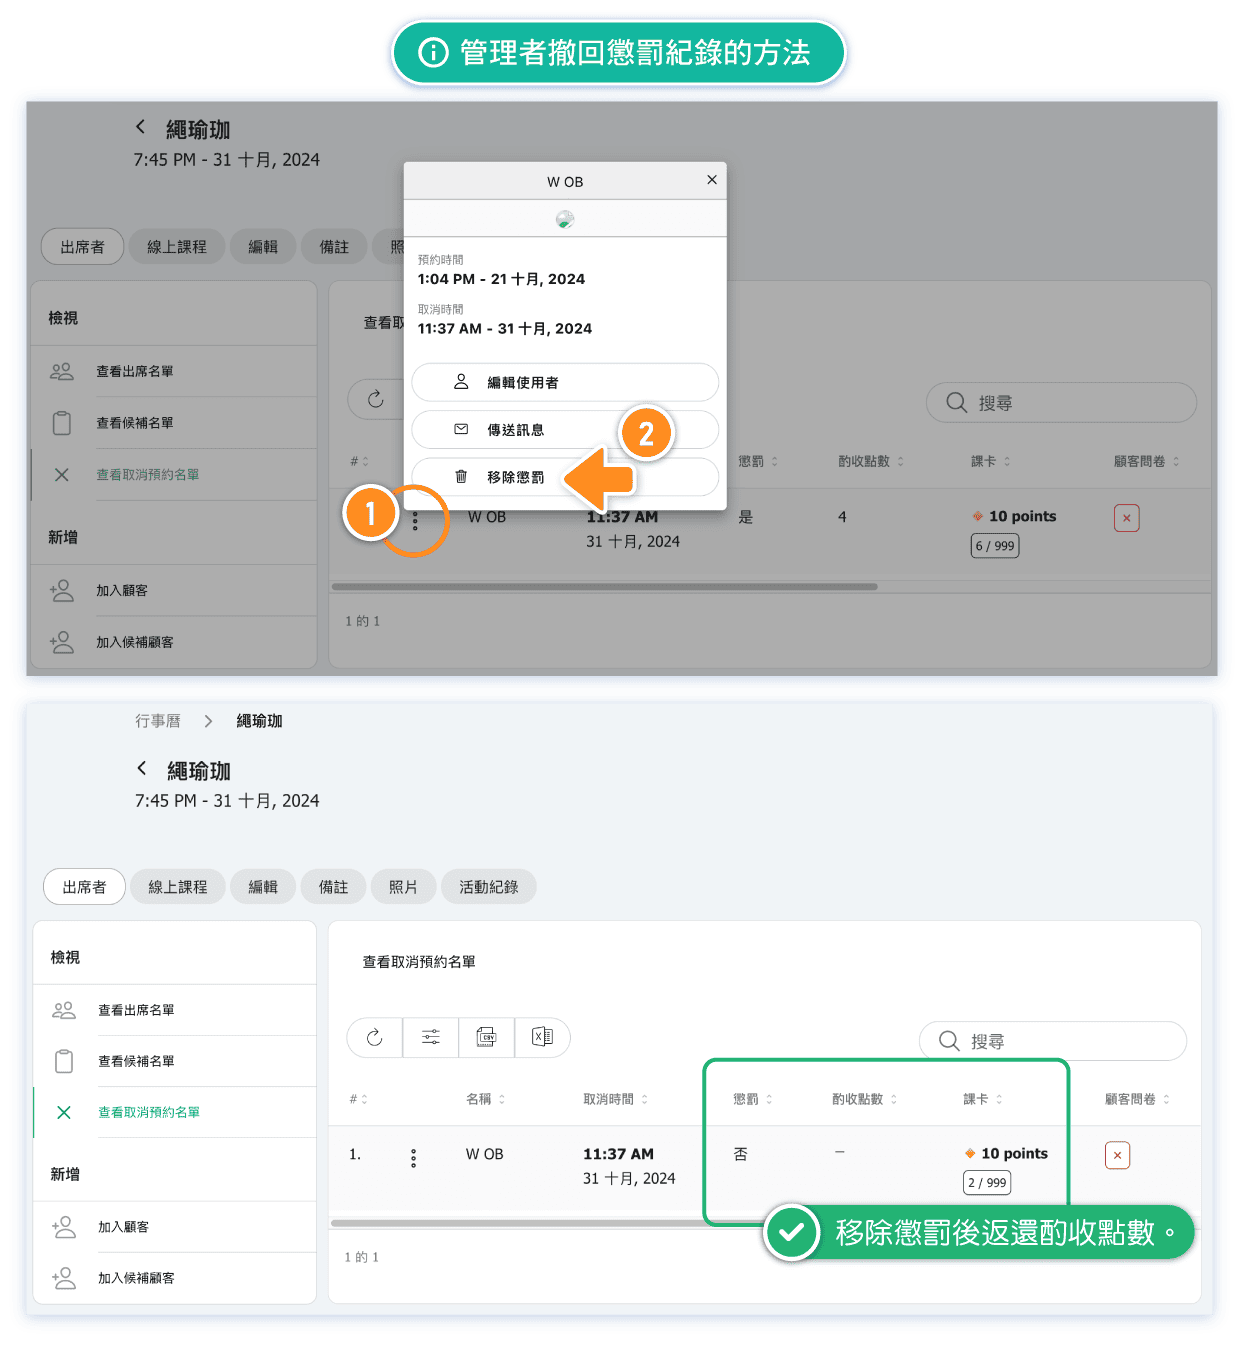Viewport: 1238px width, 1346px height.
Task: Click scrollbar under the row with 6 / 999
Action: point(604,587)
